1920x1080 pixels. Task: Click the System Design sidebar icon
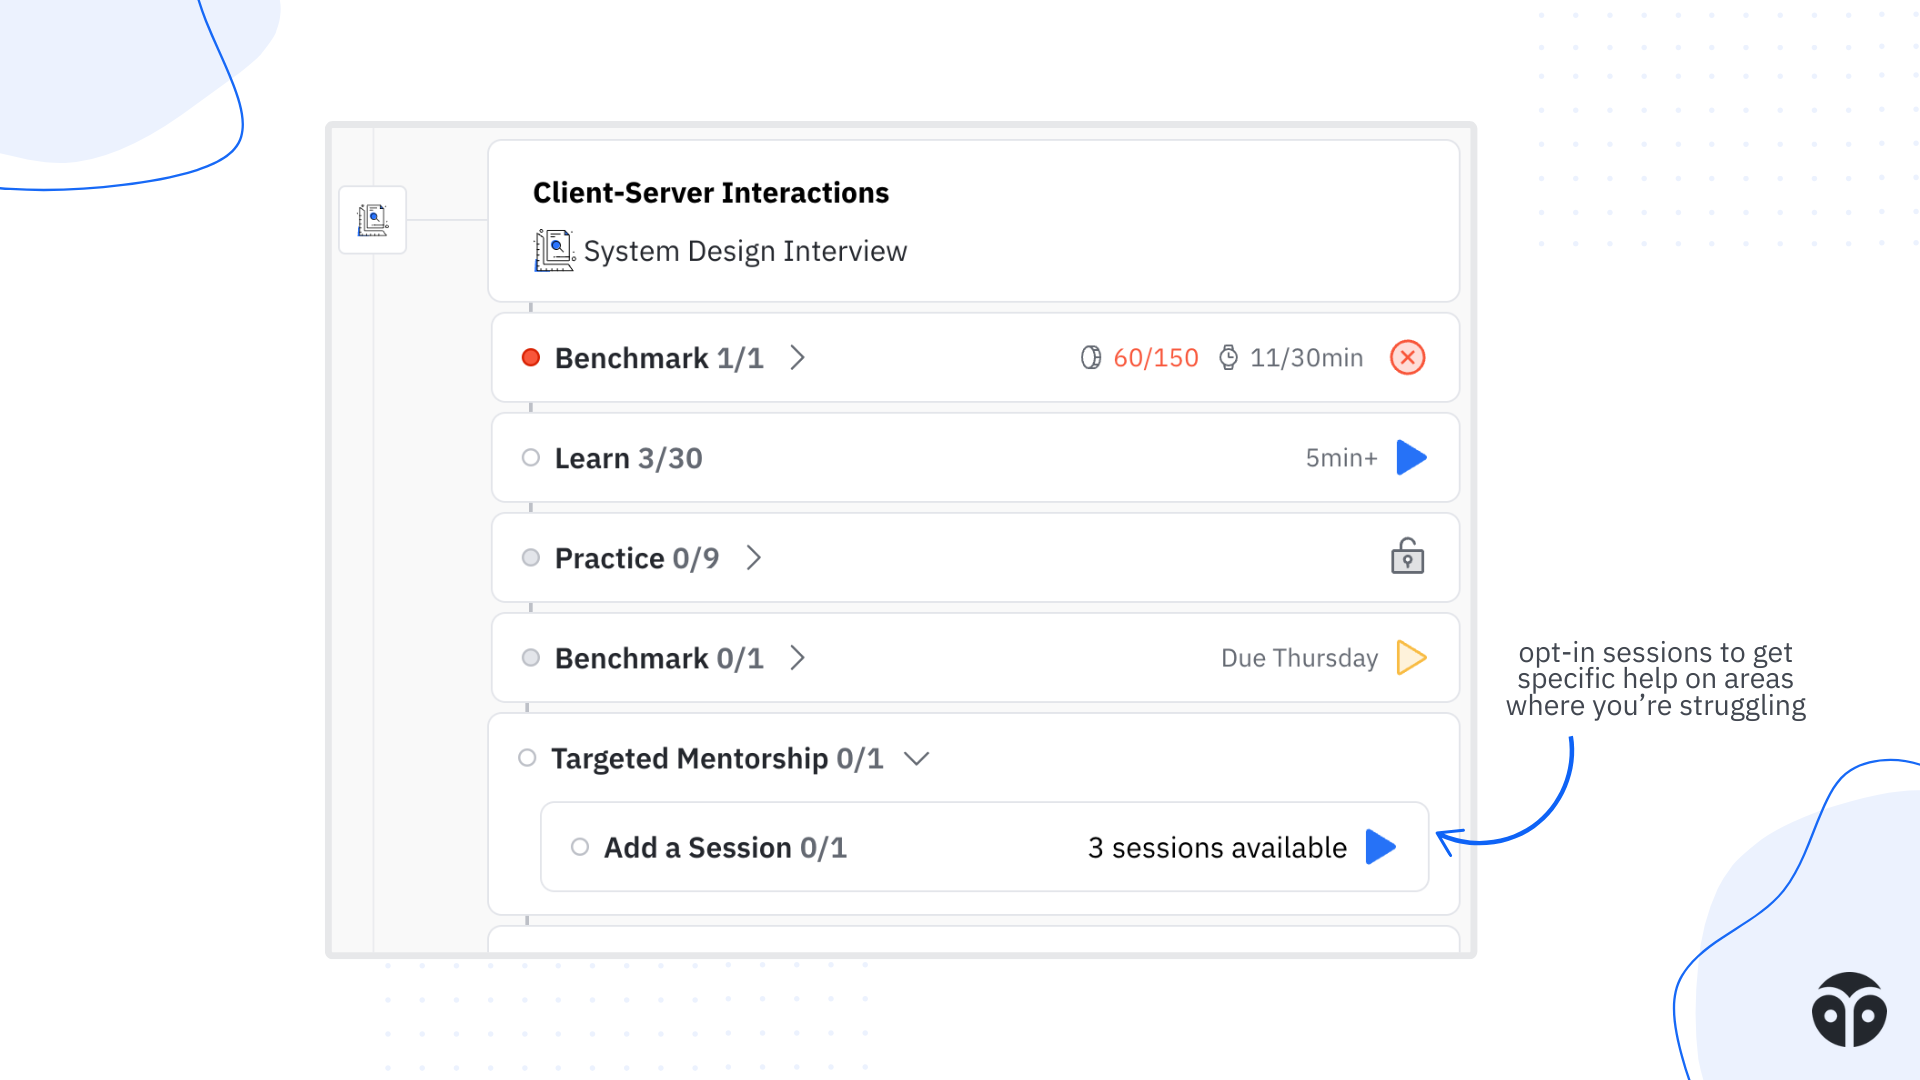pyautogui.click(x=372, y=220)
